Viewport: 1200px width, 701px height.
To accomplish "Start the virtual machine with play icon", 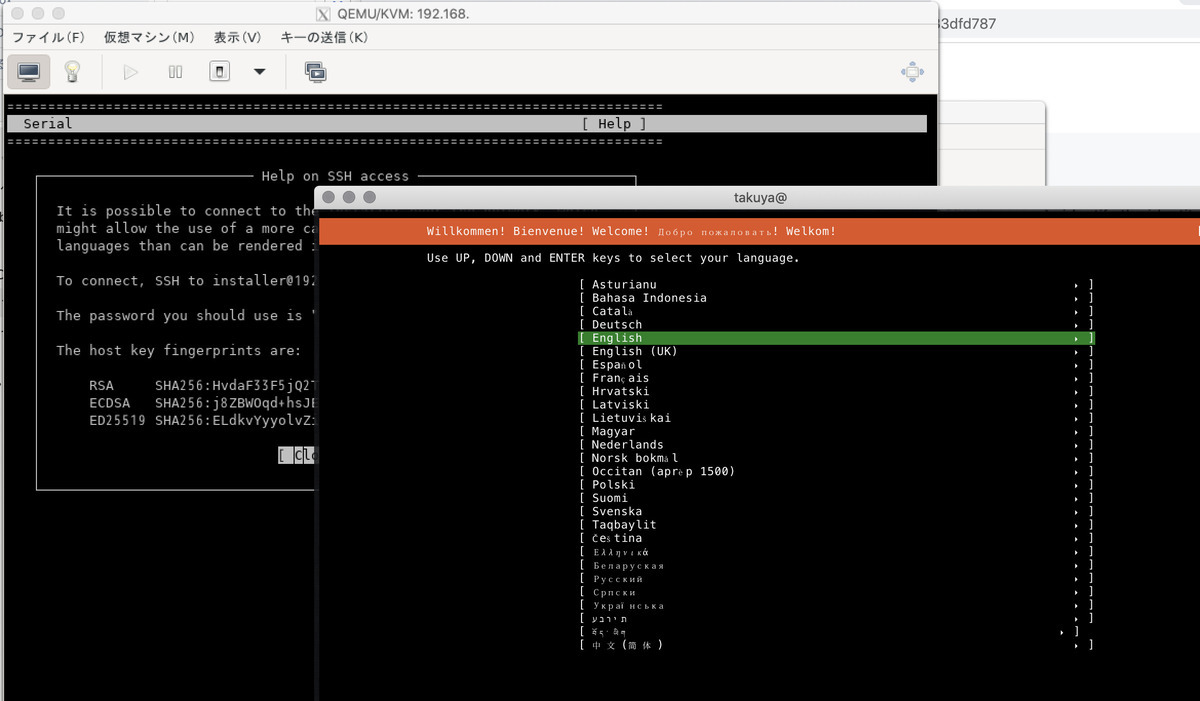I will (x=130, y=72).
